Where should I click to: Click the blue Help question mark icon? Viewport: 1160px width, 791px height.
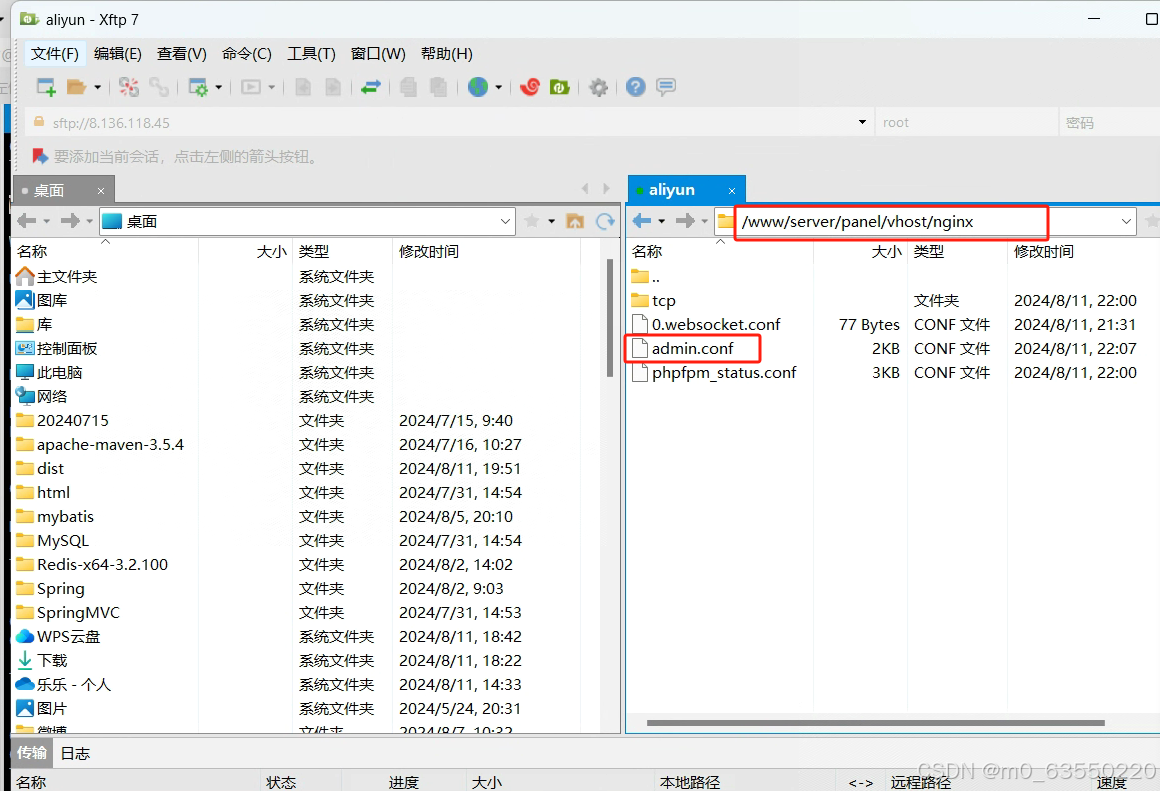click(x=635, y=87)
